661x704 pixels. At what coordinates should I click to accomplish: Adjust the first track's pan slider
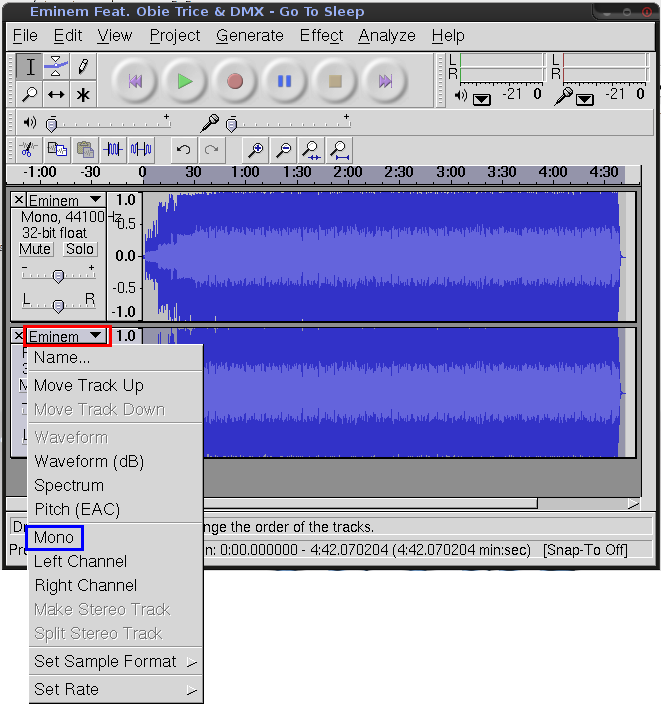pos(58,305)
